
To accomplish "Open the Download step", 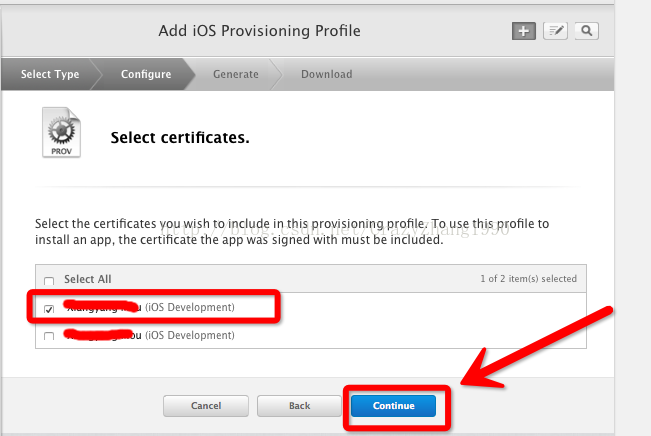I will point(326,74).
